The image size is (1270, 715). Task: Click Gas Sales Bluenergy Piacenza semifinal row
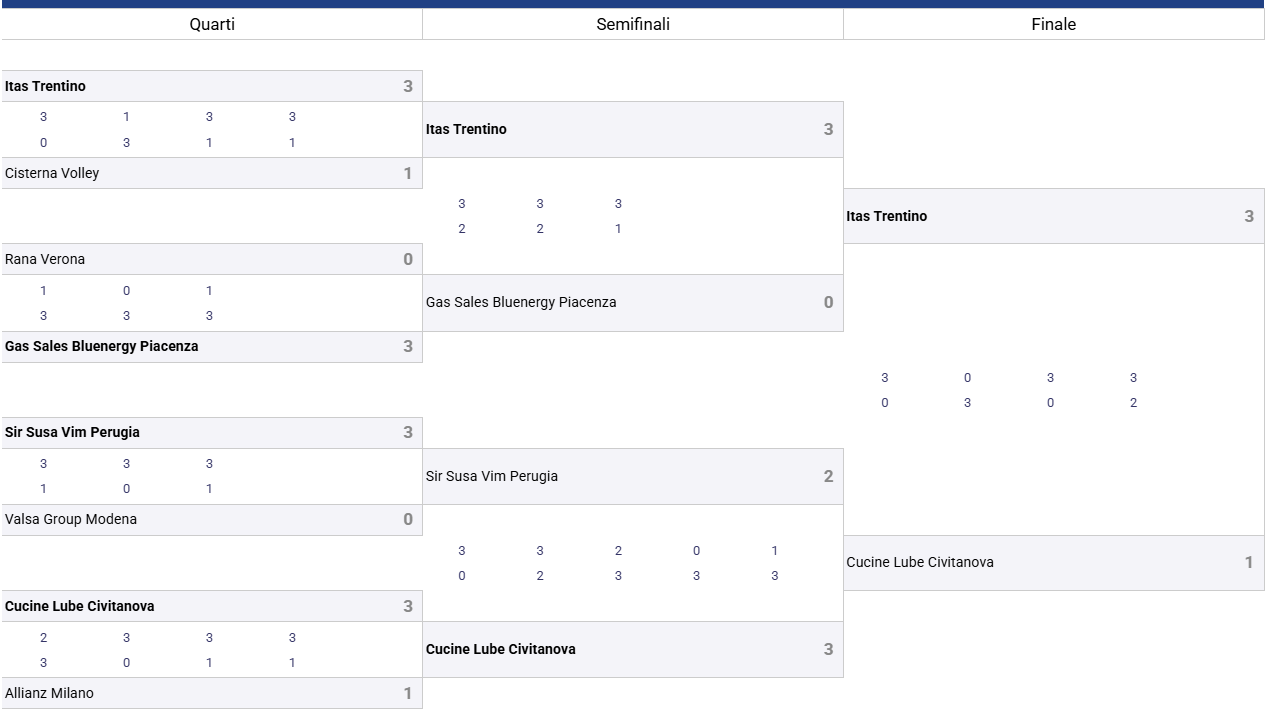[632, 302]
